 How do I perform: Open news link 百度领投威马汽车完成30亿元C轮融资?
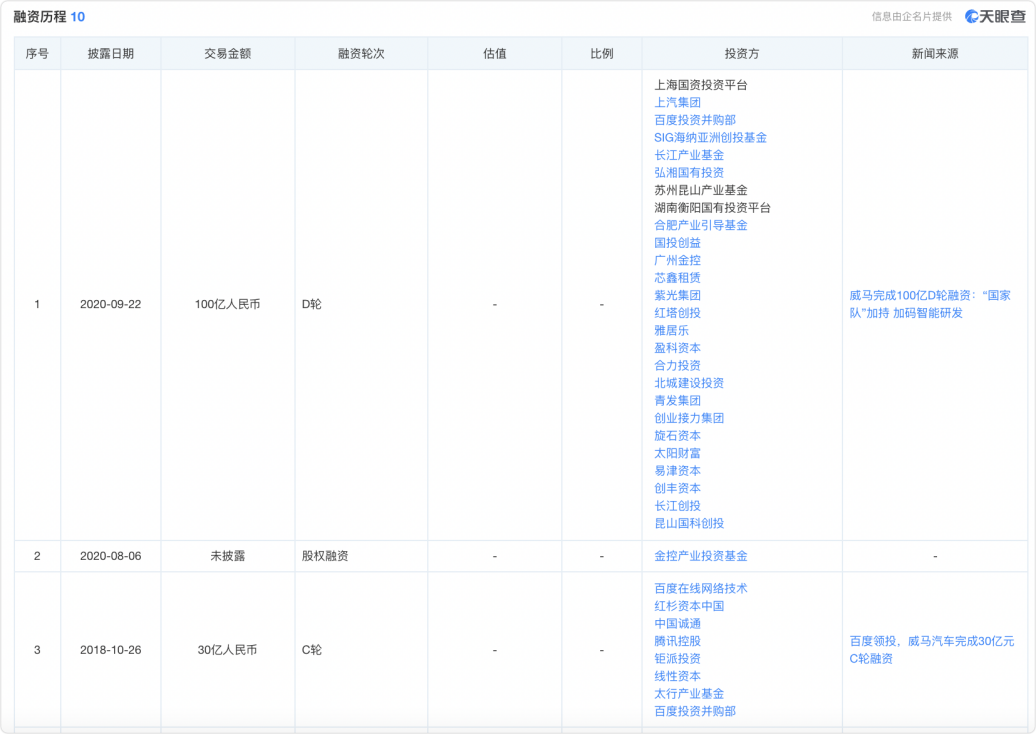(932, 649)
